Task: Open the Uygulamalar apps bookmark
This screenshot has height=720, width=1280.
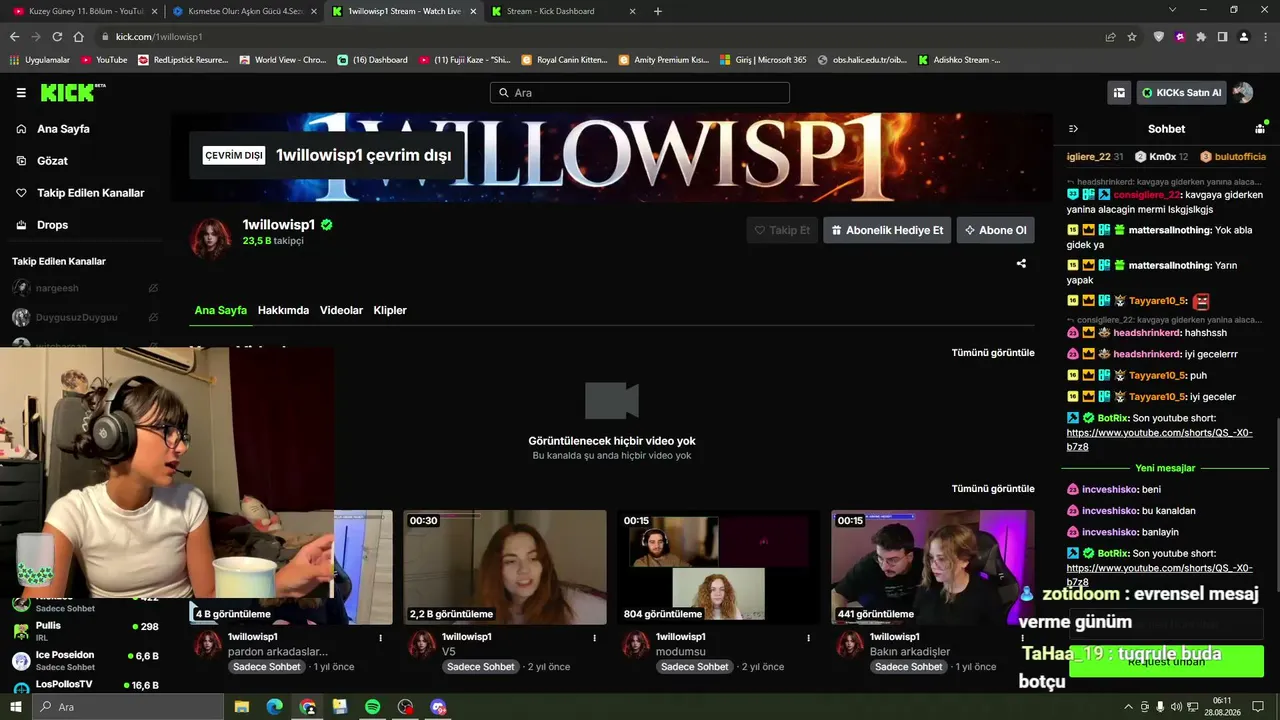Action: (x=40, y=60)
